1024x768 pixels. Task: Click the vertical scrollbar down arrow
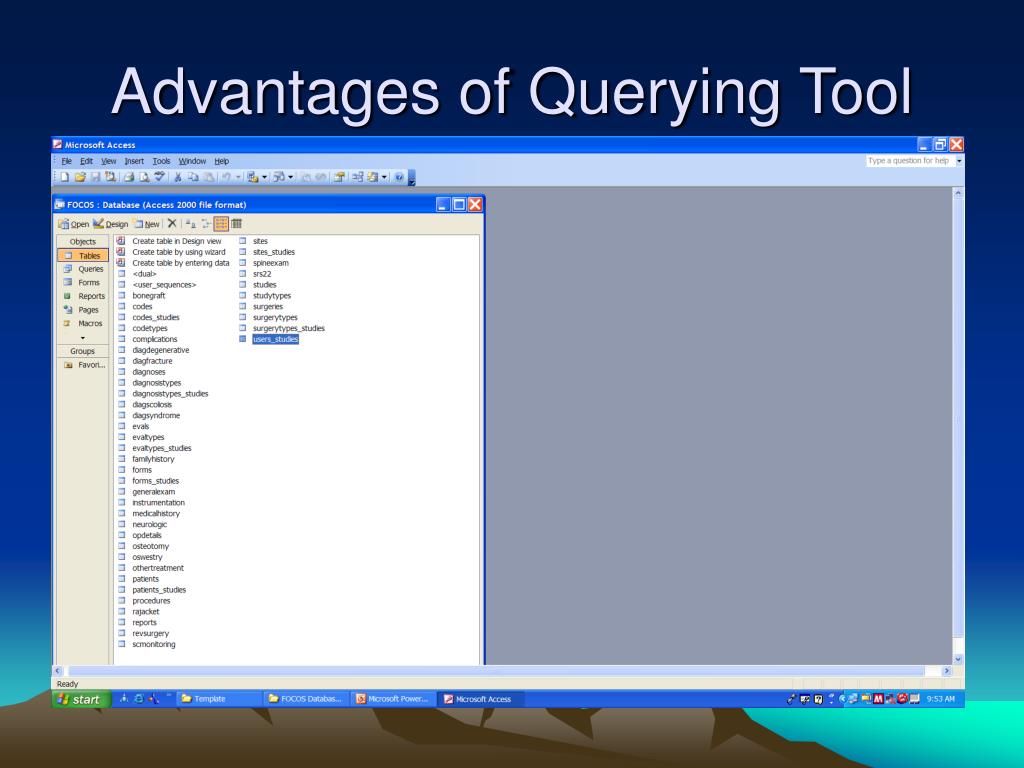click(x=958, y=659)
